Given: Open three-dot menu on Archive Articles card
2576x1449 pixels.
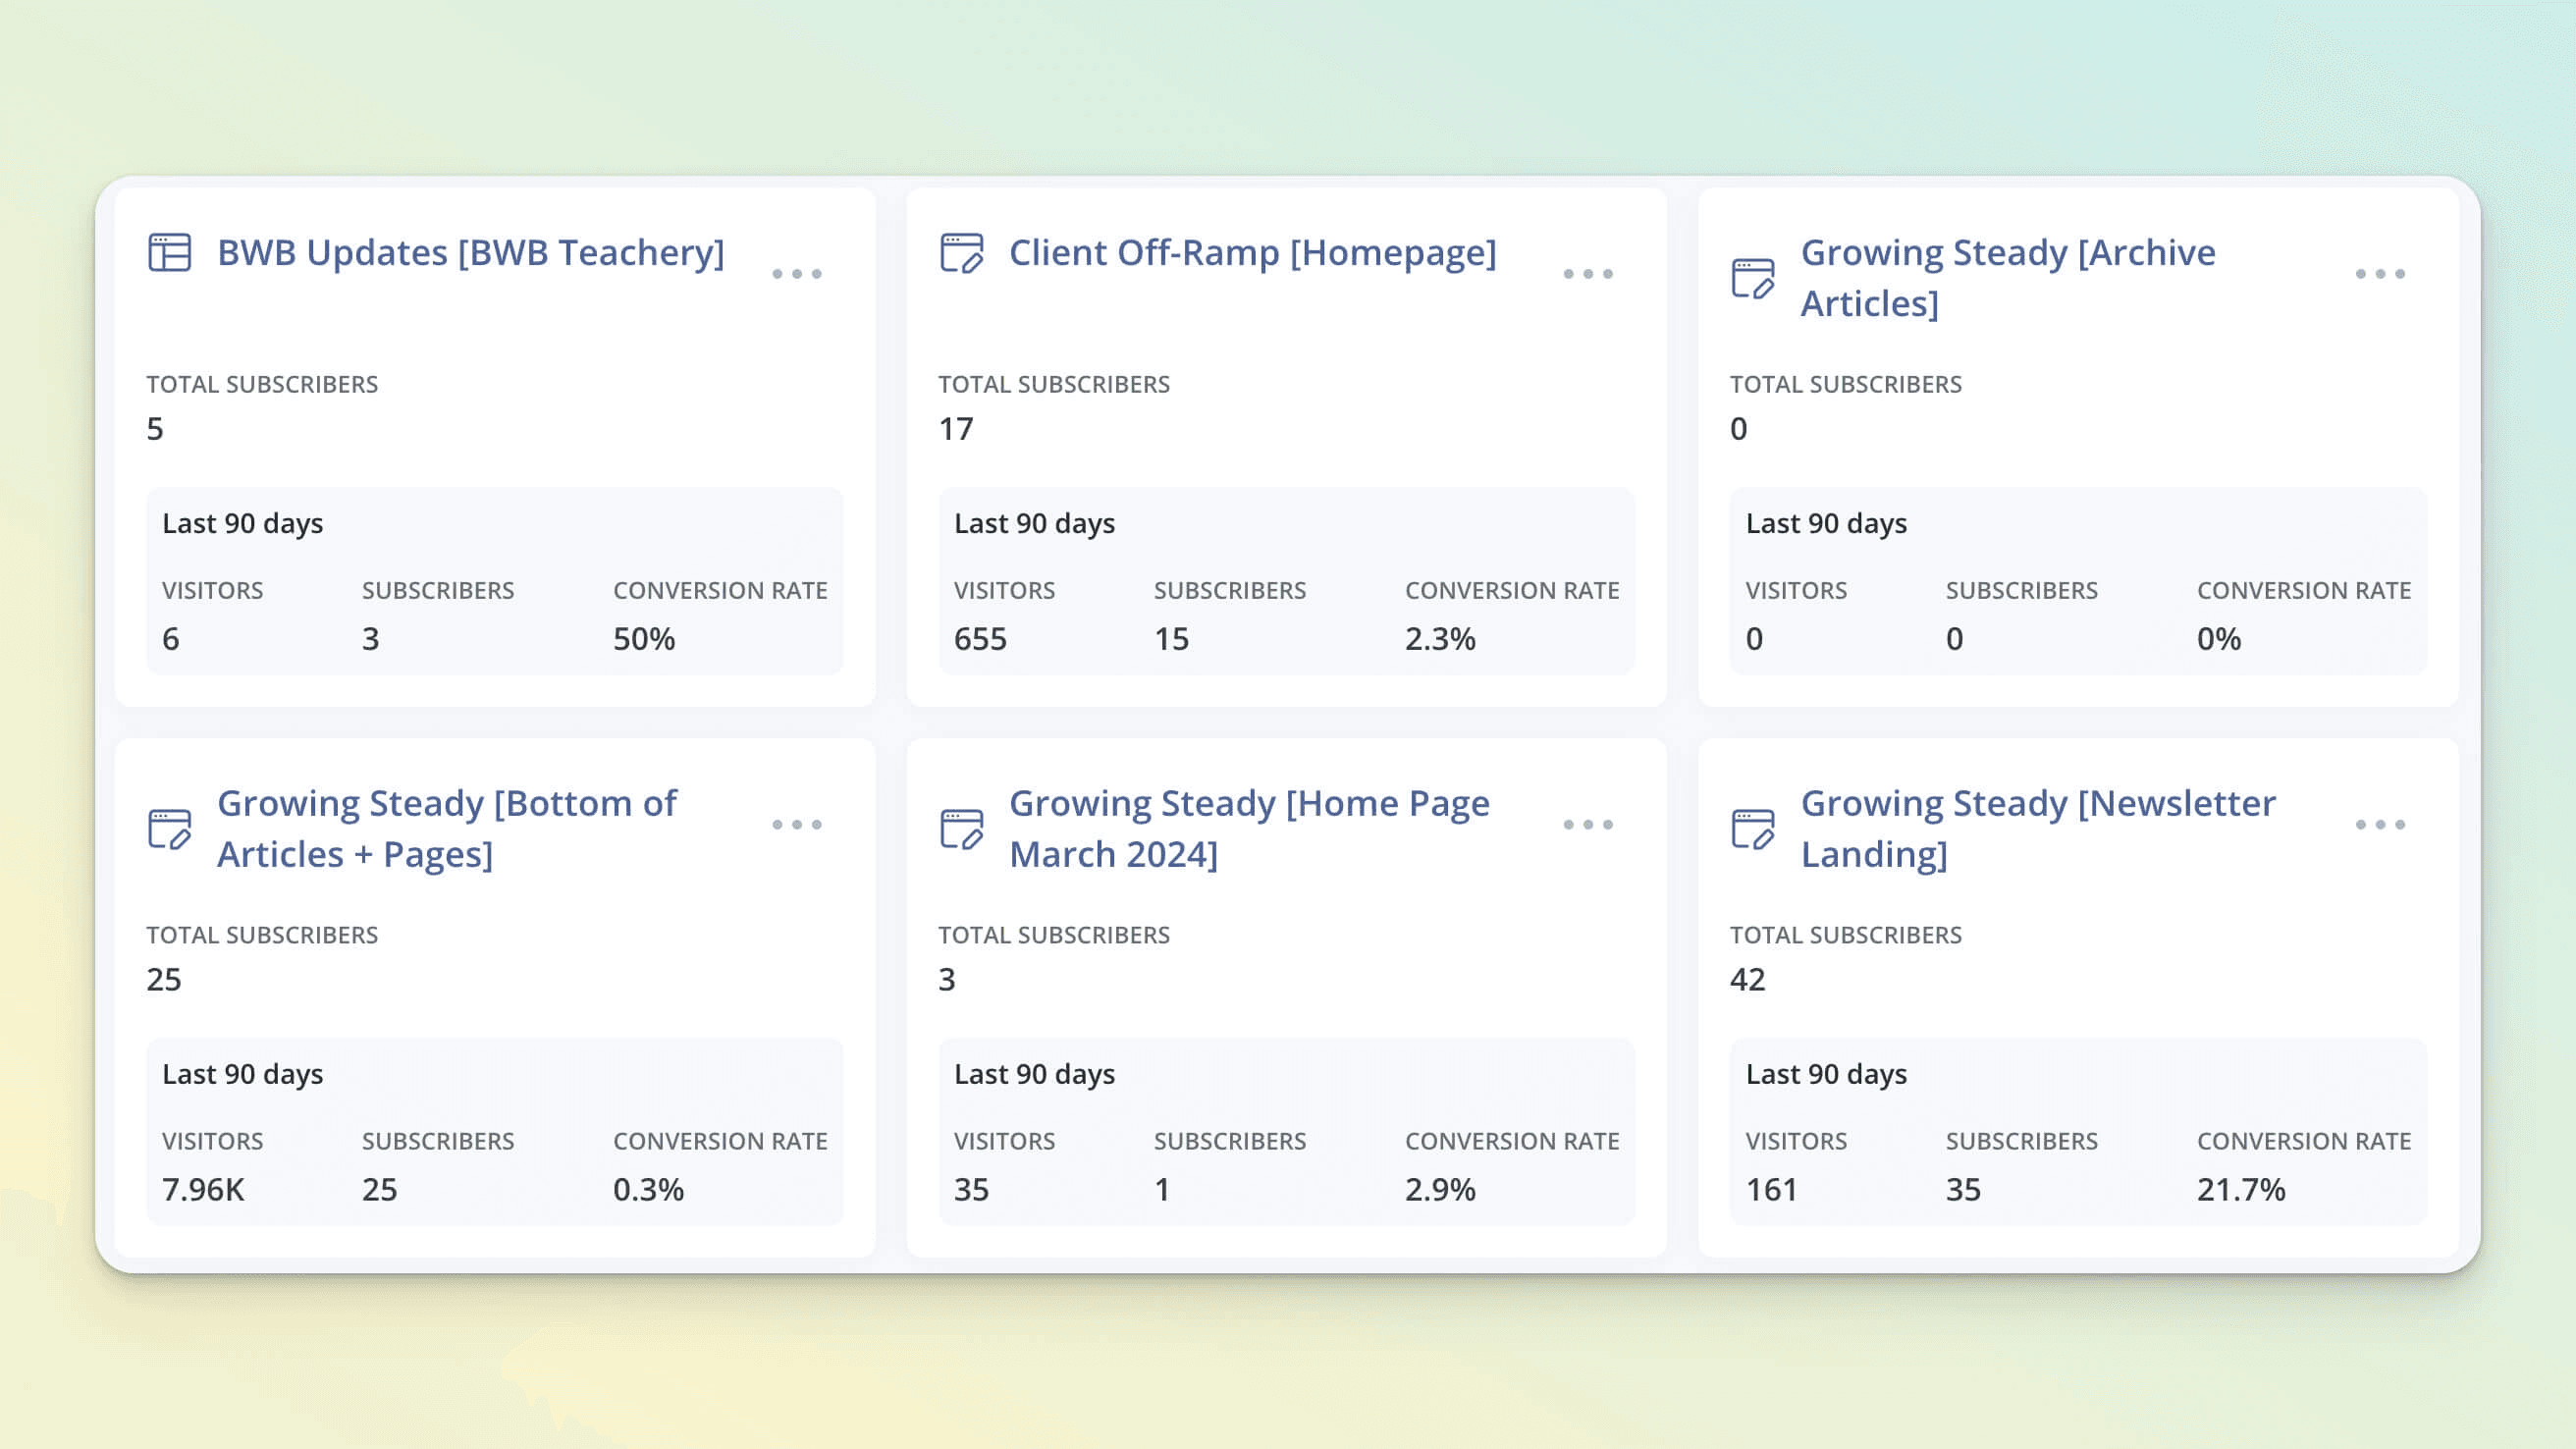Looking at the screenshot, I should (2379, 273).
